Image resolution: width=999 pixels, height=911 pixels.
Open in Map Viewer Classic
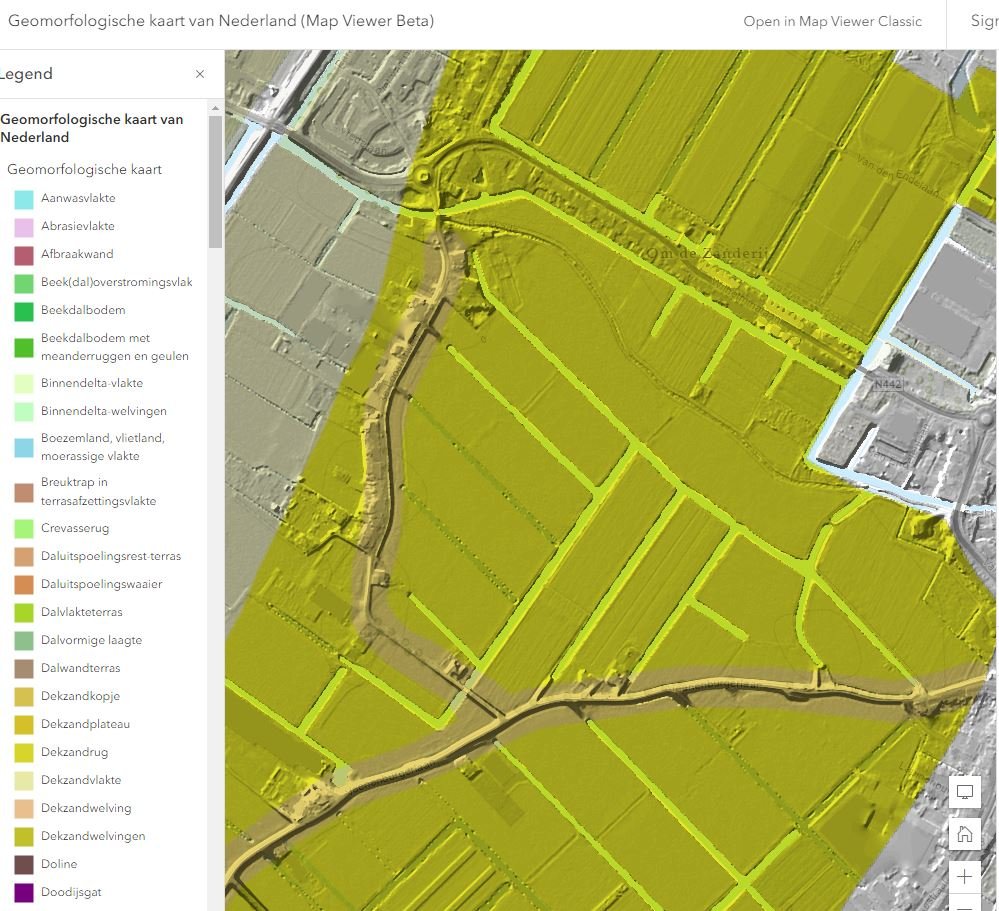coord(832,21)
